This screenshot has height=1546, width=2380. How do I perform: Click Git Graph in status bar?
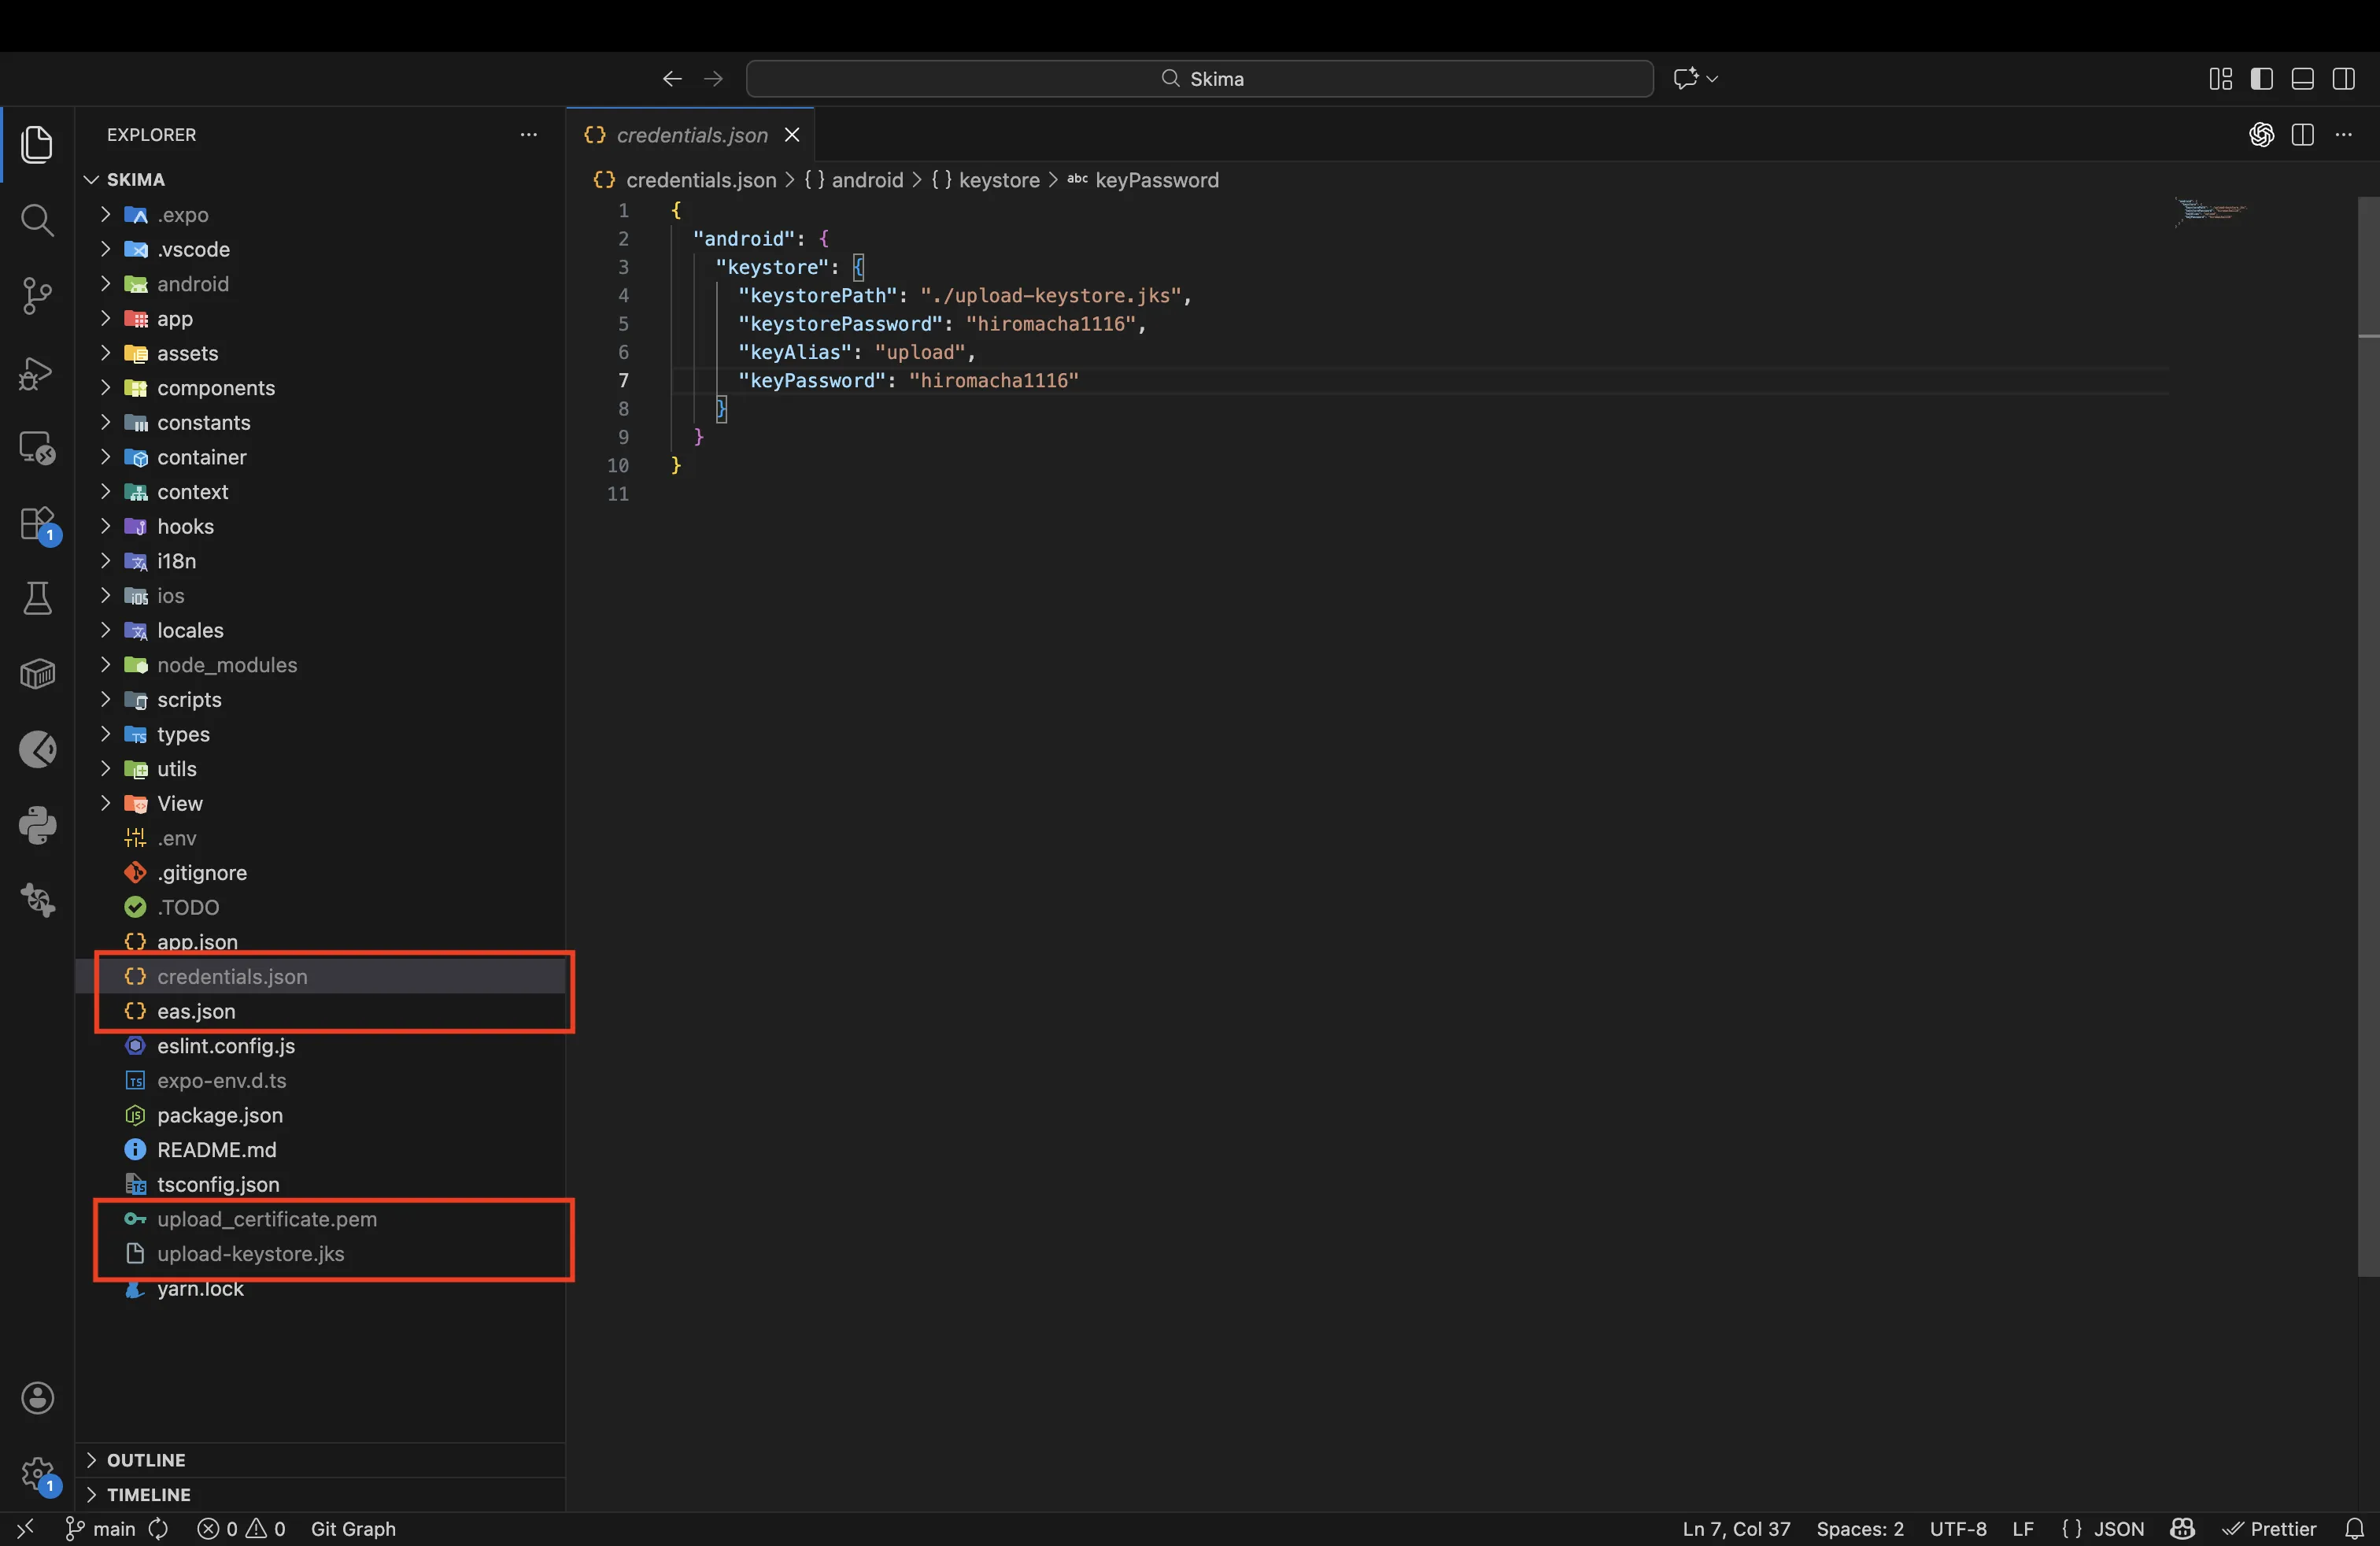coord(353,1529)
